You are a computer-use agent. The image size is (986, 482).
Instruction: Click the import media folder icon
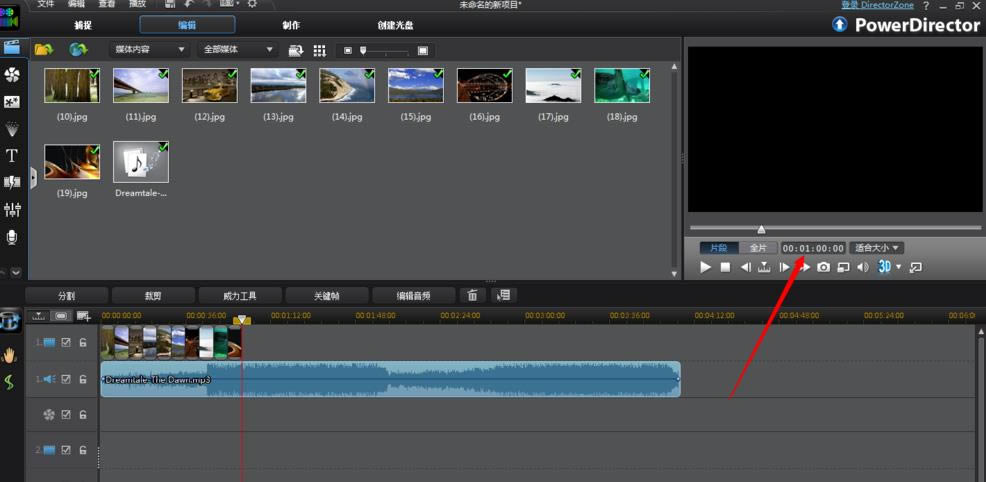[43, 50]
